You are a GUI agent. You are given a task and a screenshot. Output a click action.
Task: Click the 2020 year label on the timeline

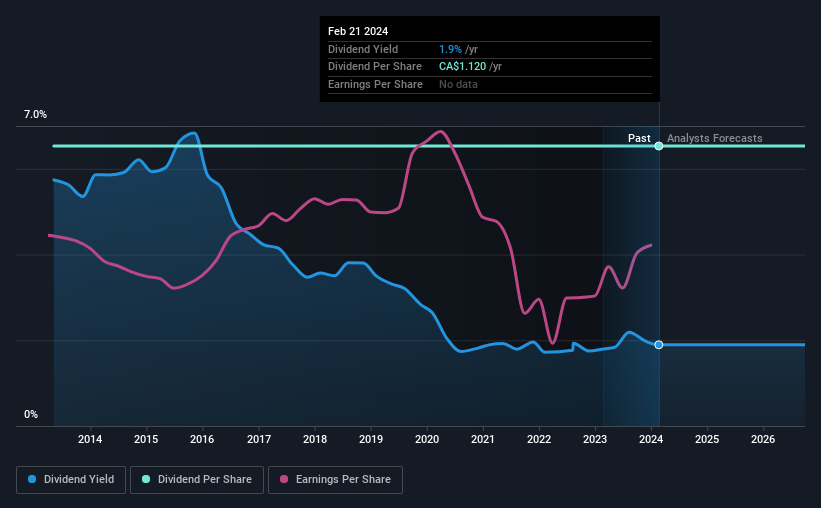(427, 439)
